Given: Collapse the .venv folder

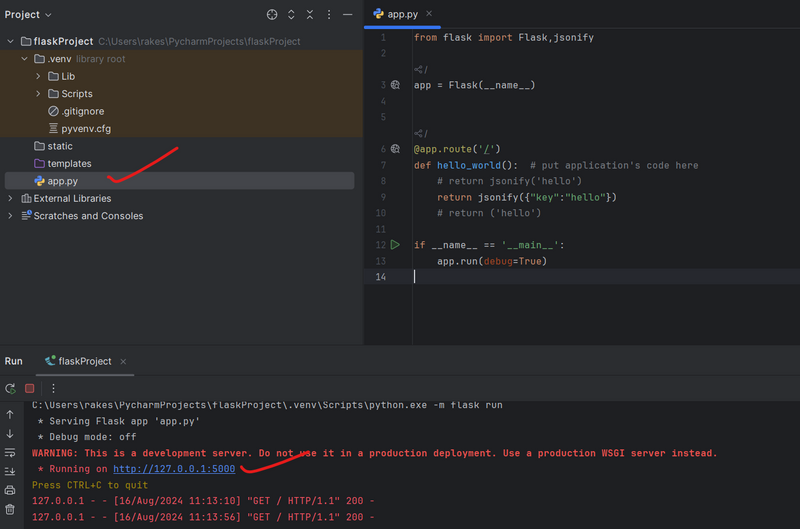Looking at the screenshot, I should click(x=25, y=59).
